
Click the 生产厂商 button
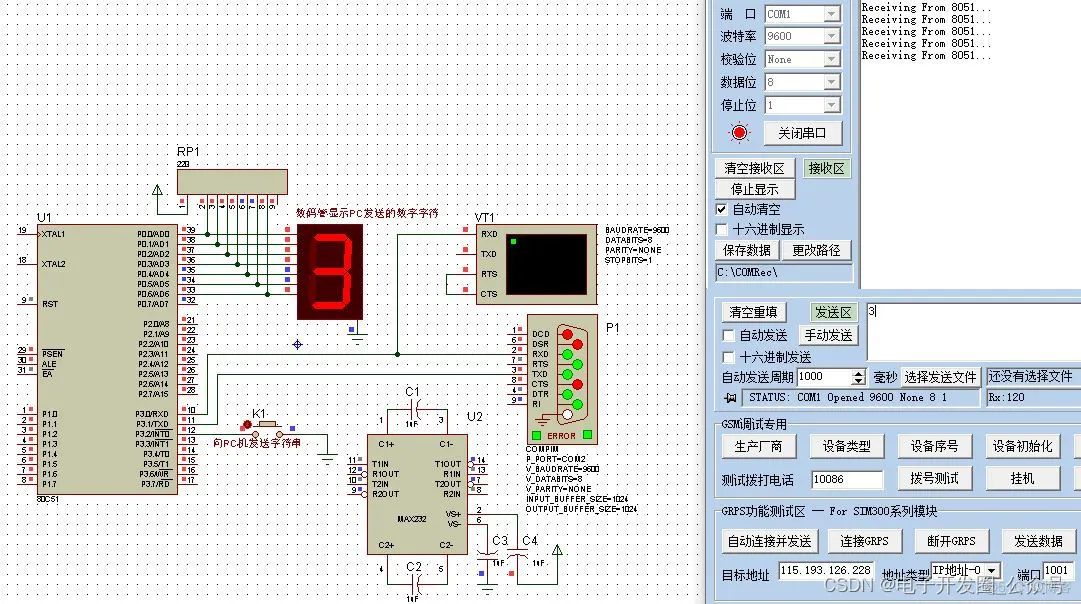point(758,446)
